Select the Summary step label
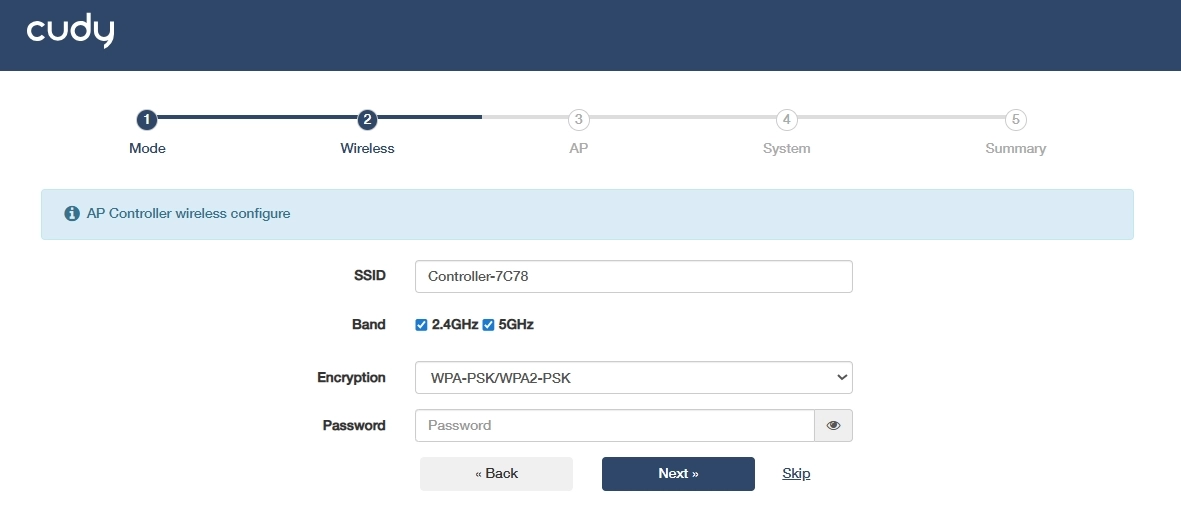The height and width of the screenshot is (527, 1181). pos(1015,149)
